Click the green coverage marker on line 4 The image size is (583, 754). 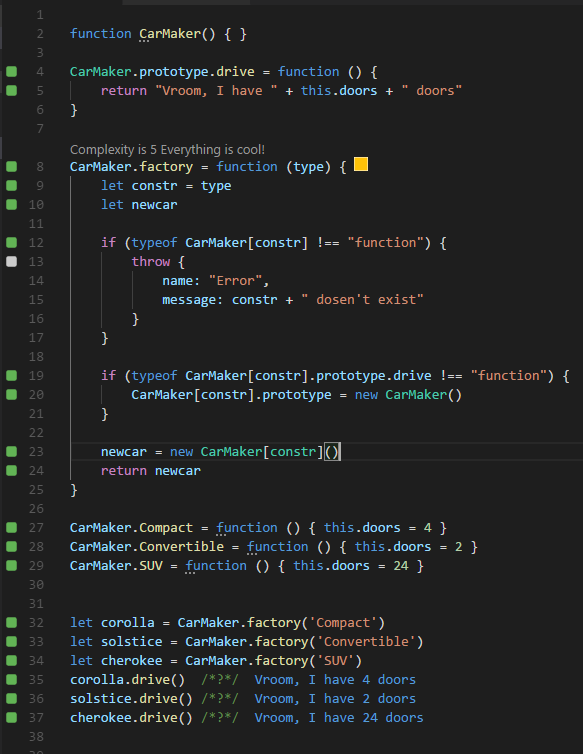tap(12, 72)
